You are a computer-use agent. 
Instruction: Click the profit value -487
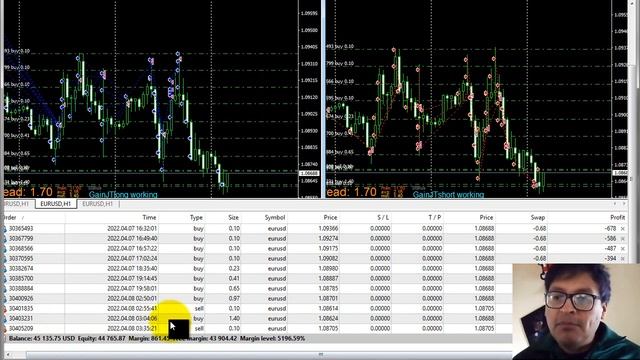(x=610, y=249)
